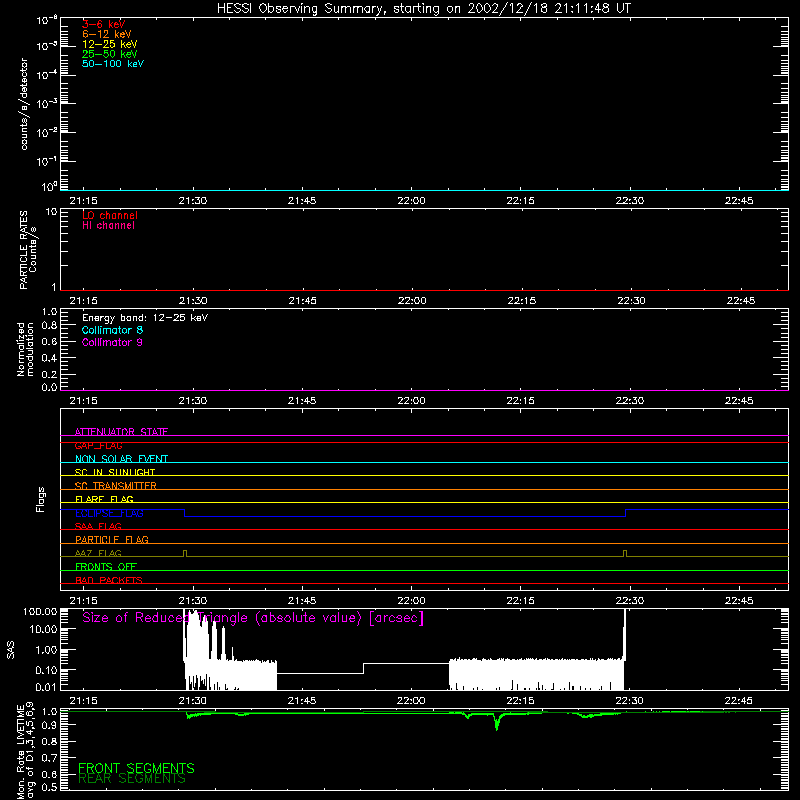
Task: Click the SAS step up between 21:45 and 22:00
Action: (x=363, y=668)
